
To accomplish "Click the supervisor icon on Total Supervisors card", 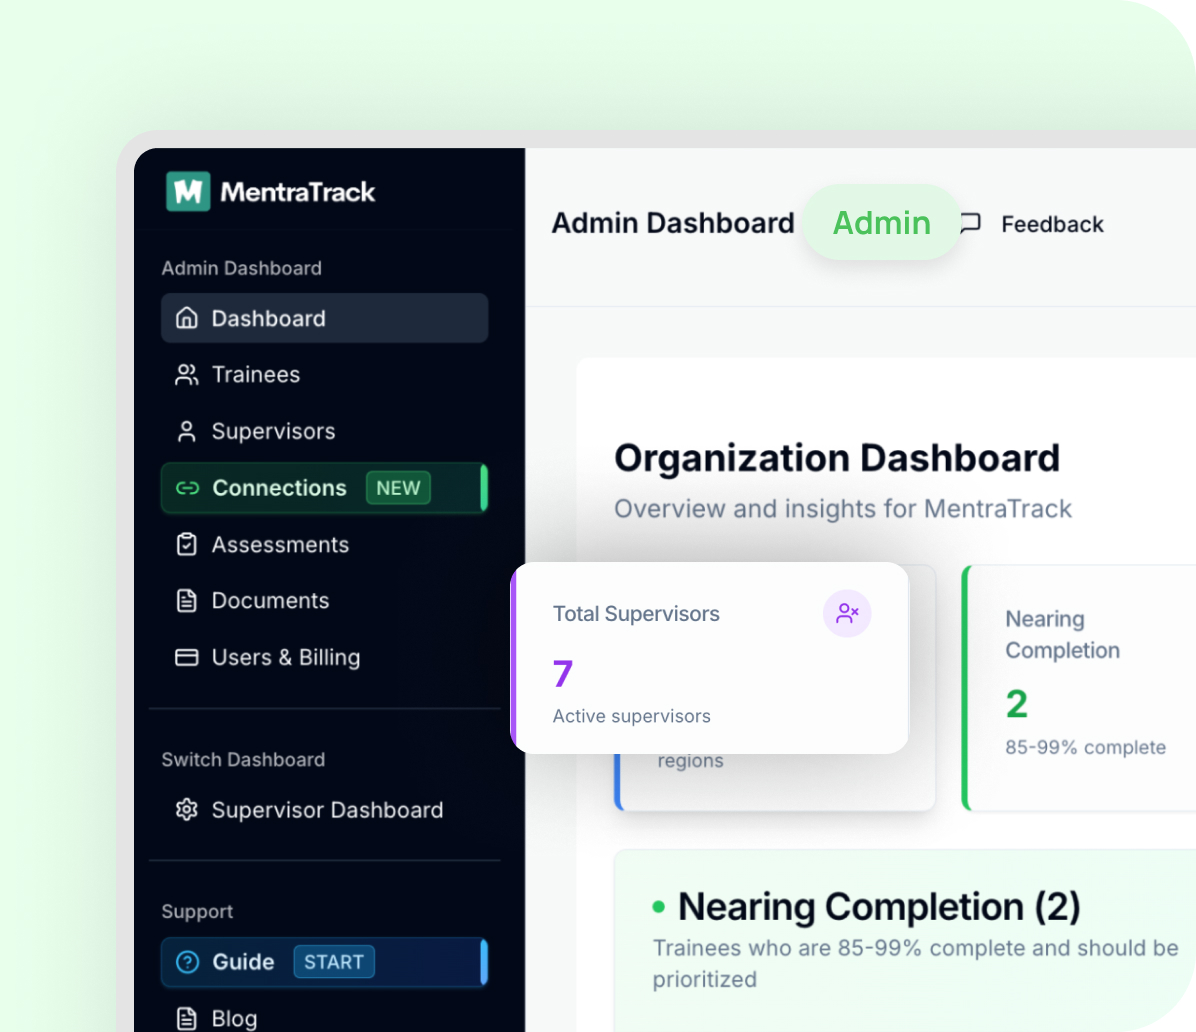I will pos(847,613).
